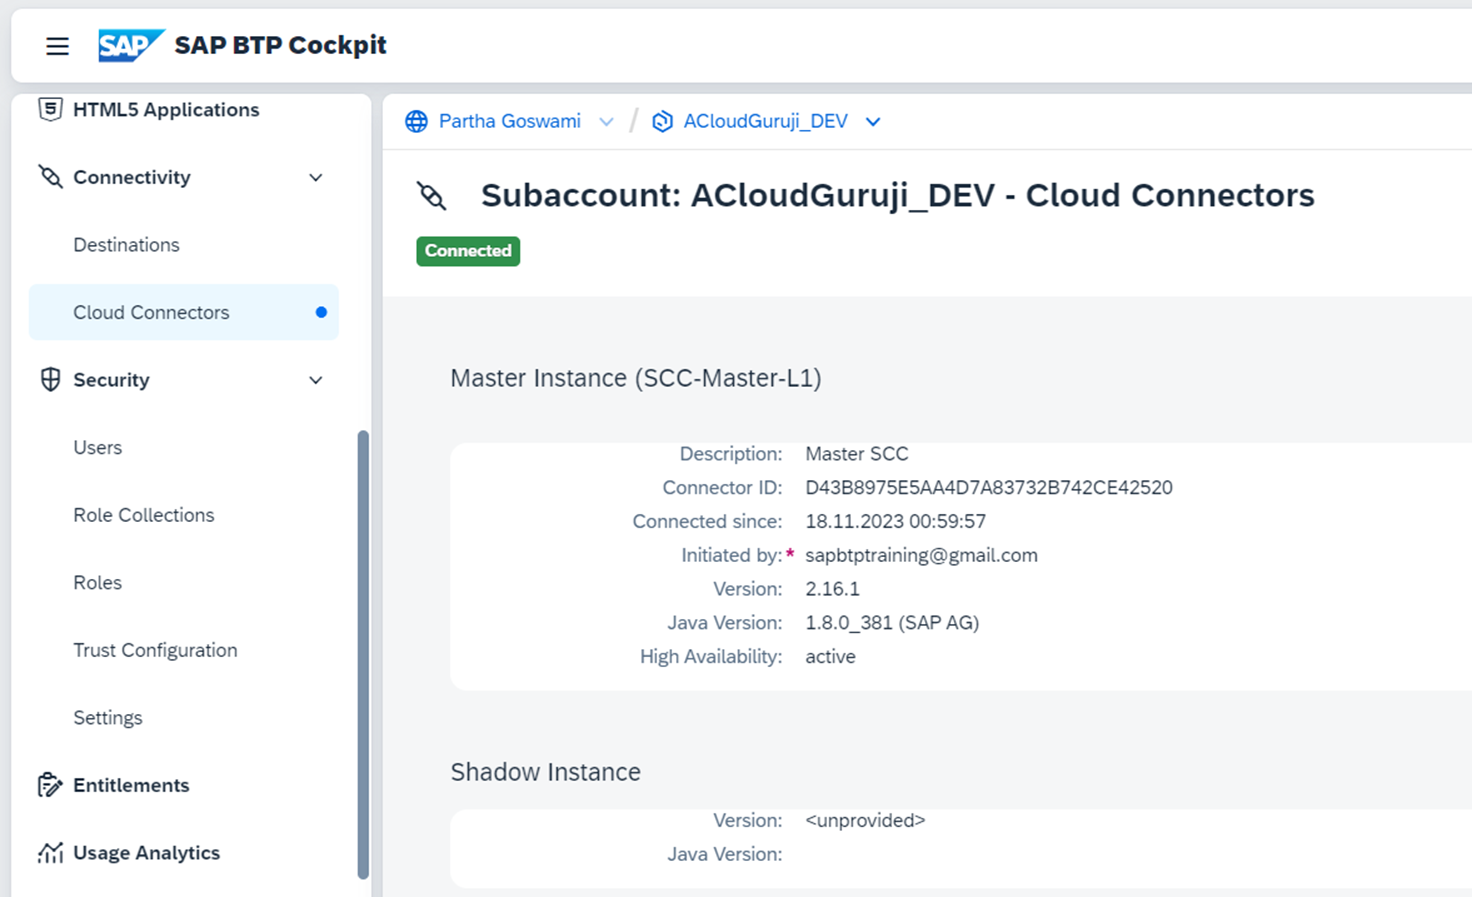Click the sidebar vertical scrollbar
1472x897 pixels.
363,655
